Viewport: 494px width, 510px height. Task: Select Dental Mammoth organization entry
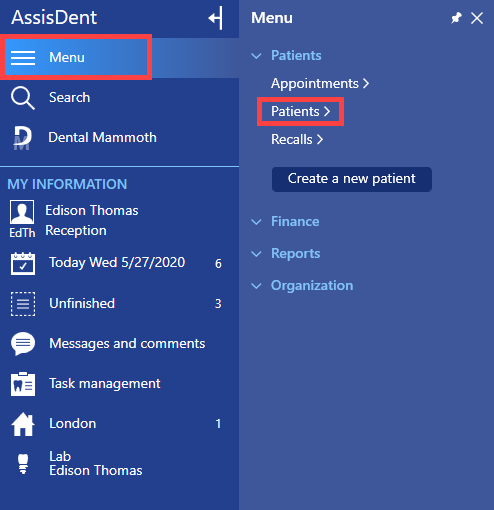tap(102, 138)
